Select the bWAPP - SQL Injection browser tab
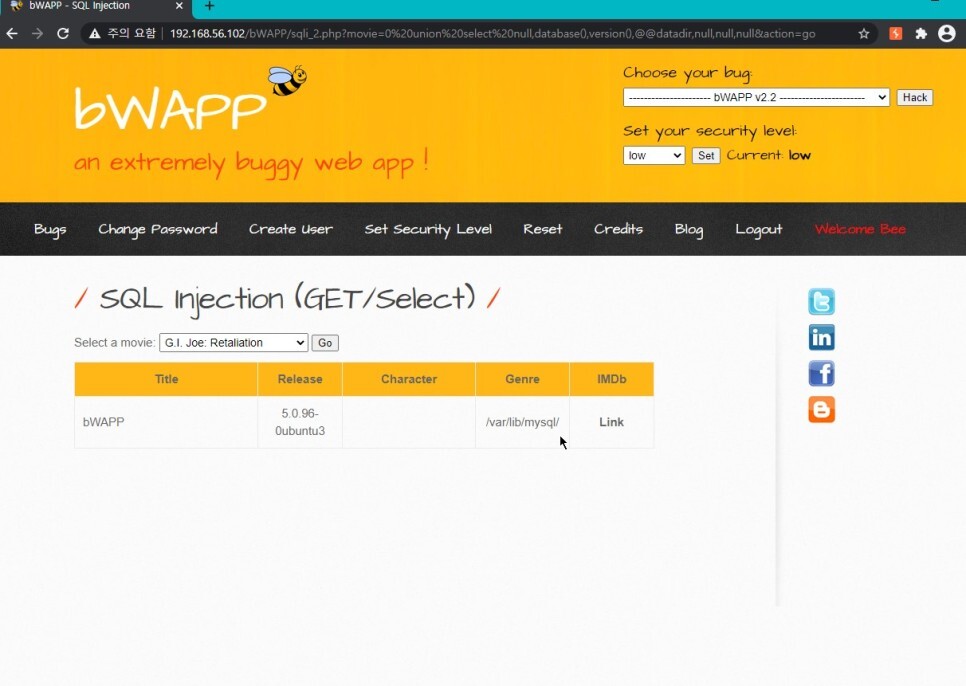966x686 pixels. [x=97, y=7]
